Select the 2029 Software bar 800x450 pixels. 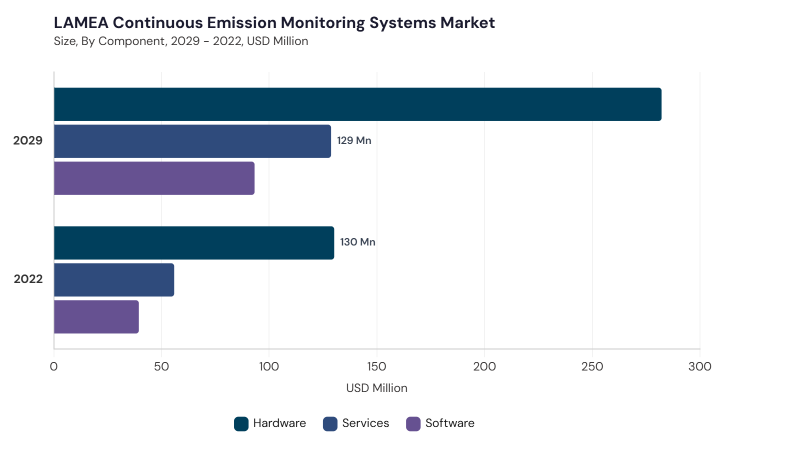[154, 178]
